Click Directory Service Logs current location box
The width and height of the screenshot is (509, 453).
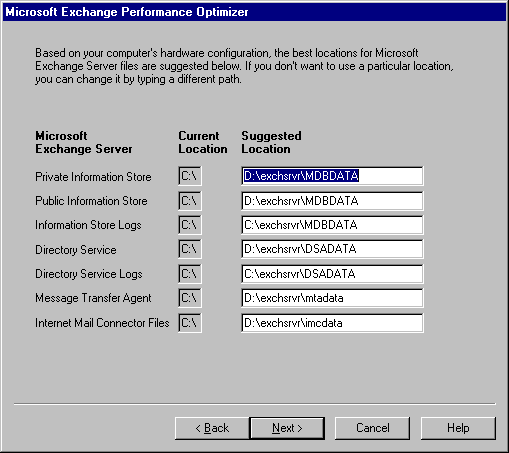(x=190, y=274)
